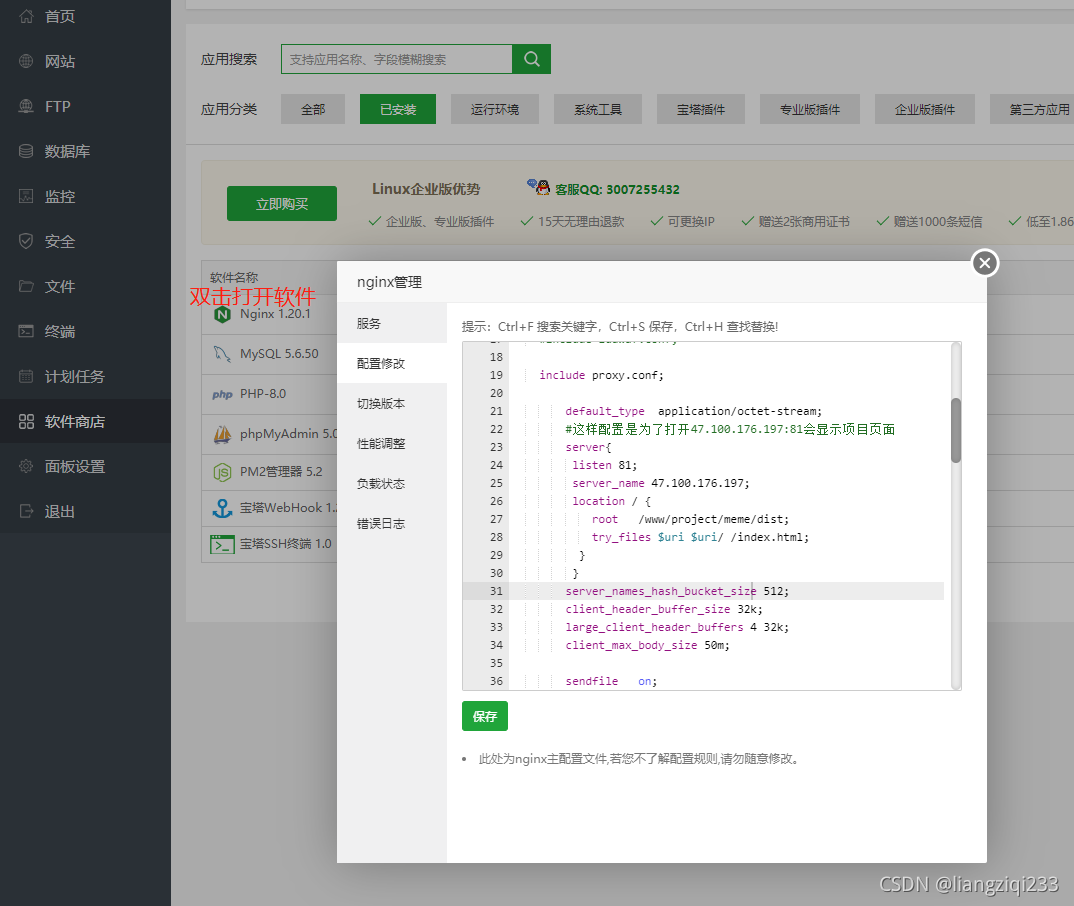Save nginx config with 保存 button
Image resolution: width=1074 pixels, height=906 pixels.
pos(485,716)
